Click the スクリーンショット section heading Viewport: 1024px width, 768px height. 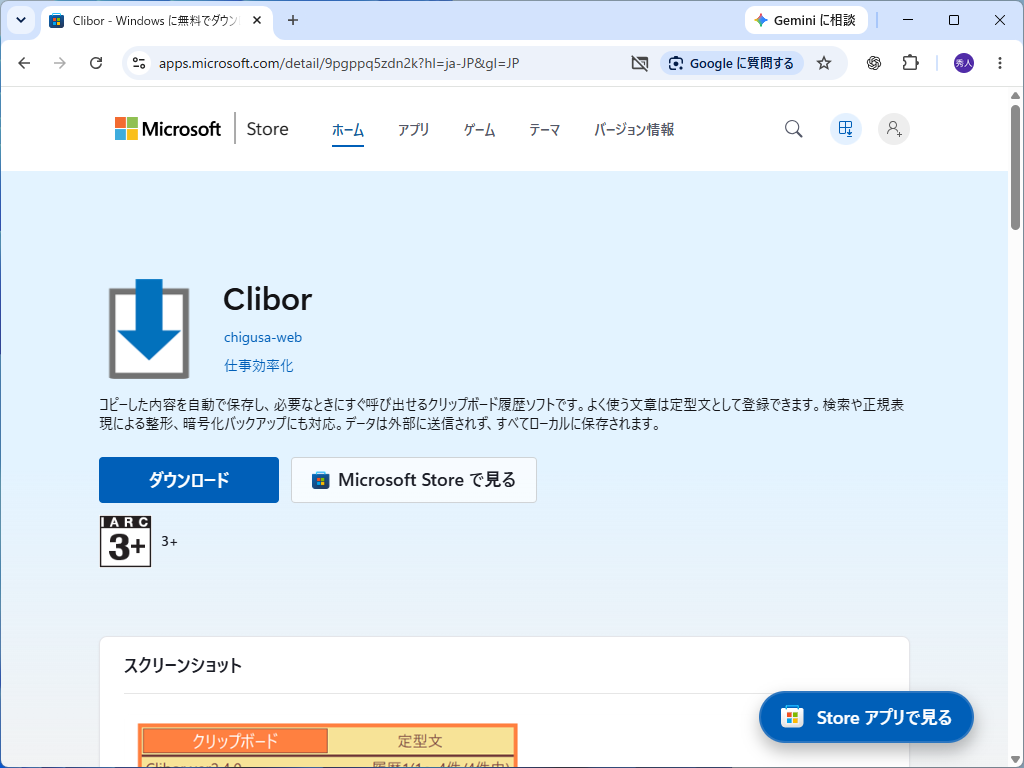click(x=183, y=665)
